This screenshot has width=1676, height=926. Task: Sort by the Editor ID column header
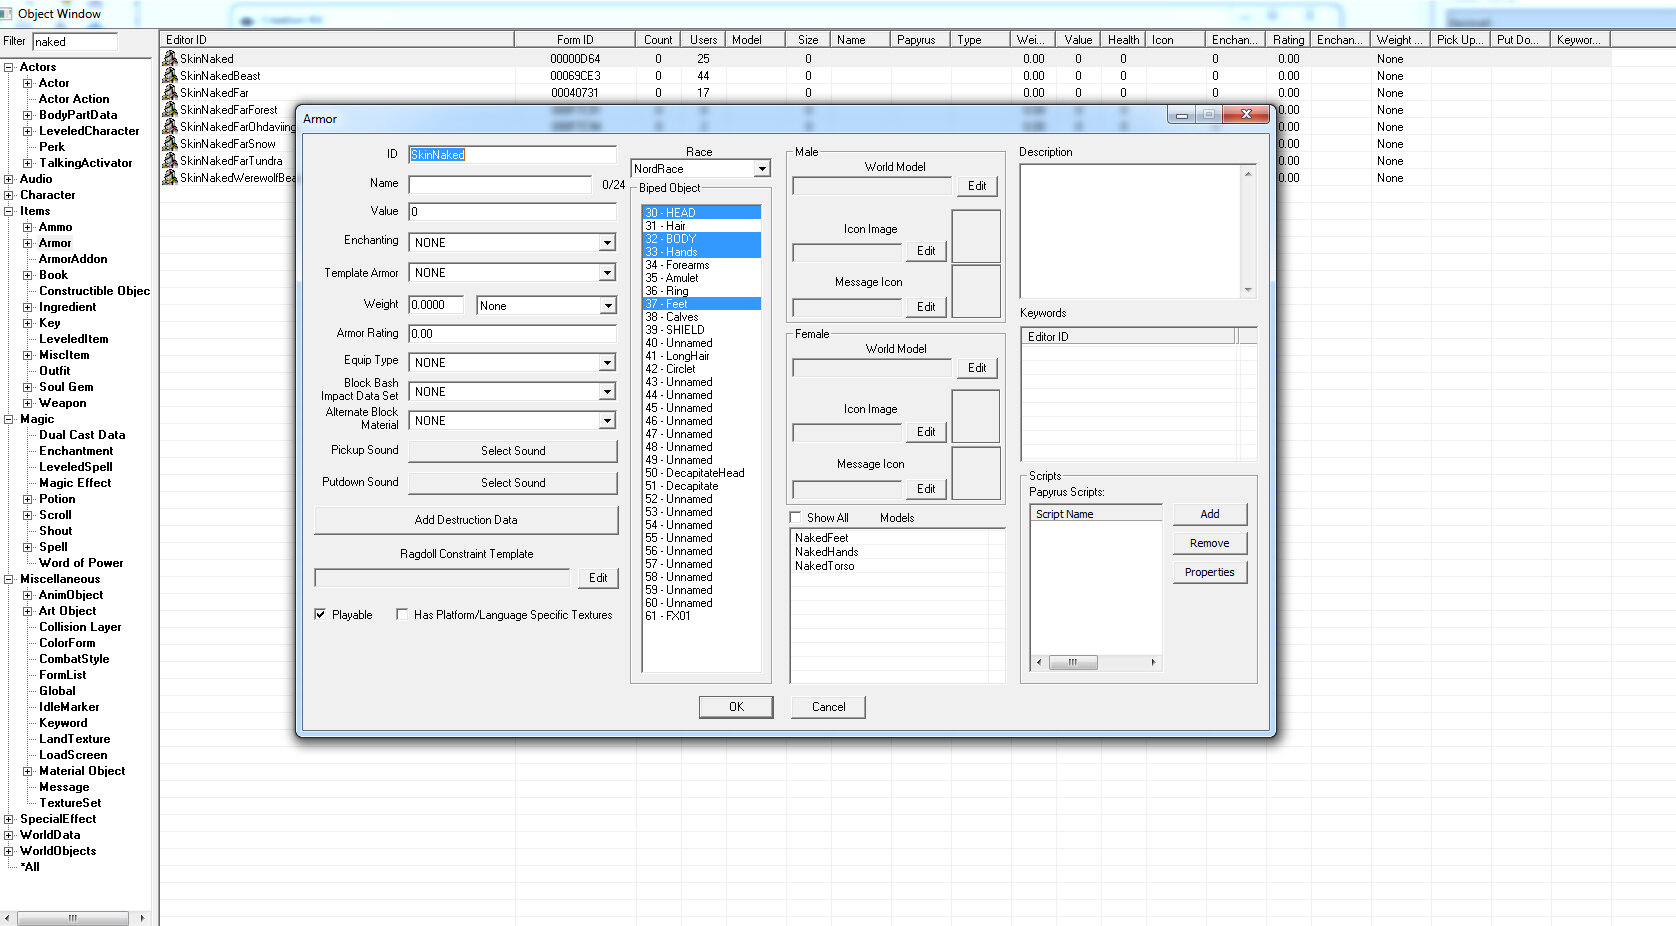point(337,40)
